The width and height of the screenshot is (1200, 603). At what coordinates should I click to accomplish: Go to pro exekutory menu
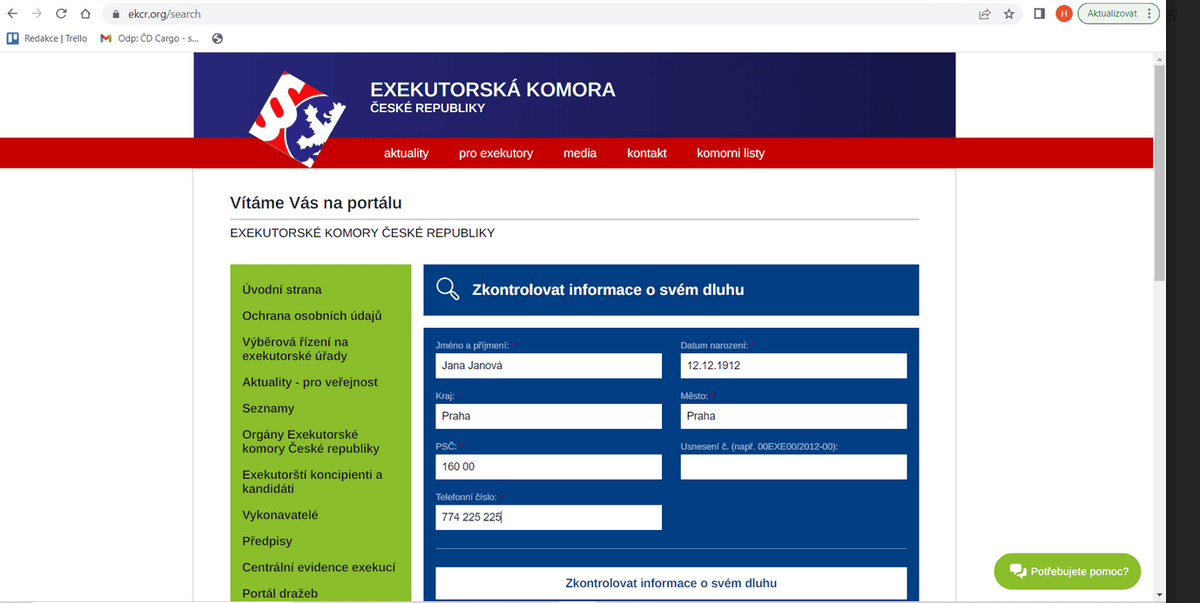tap(496, 153)
